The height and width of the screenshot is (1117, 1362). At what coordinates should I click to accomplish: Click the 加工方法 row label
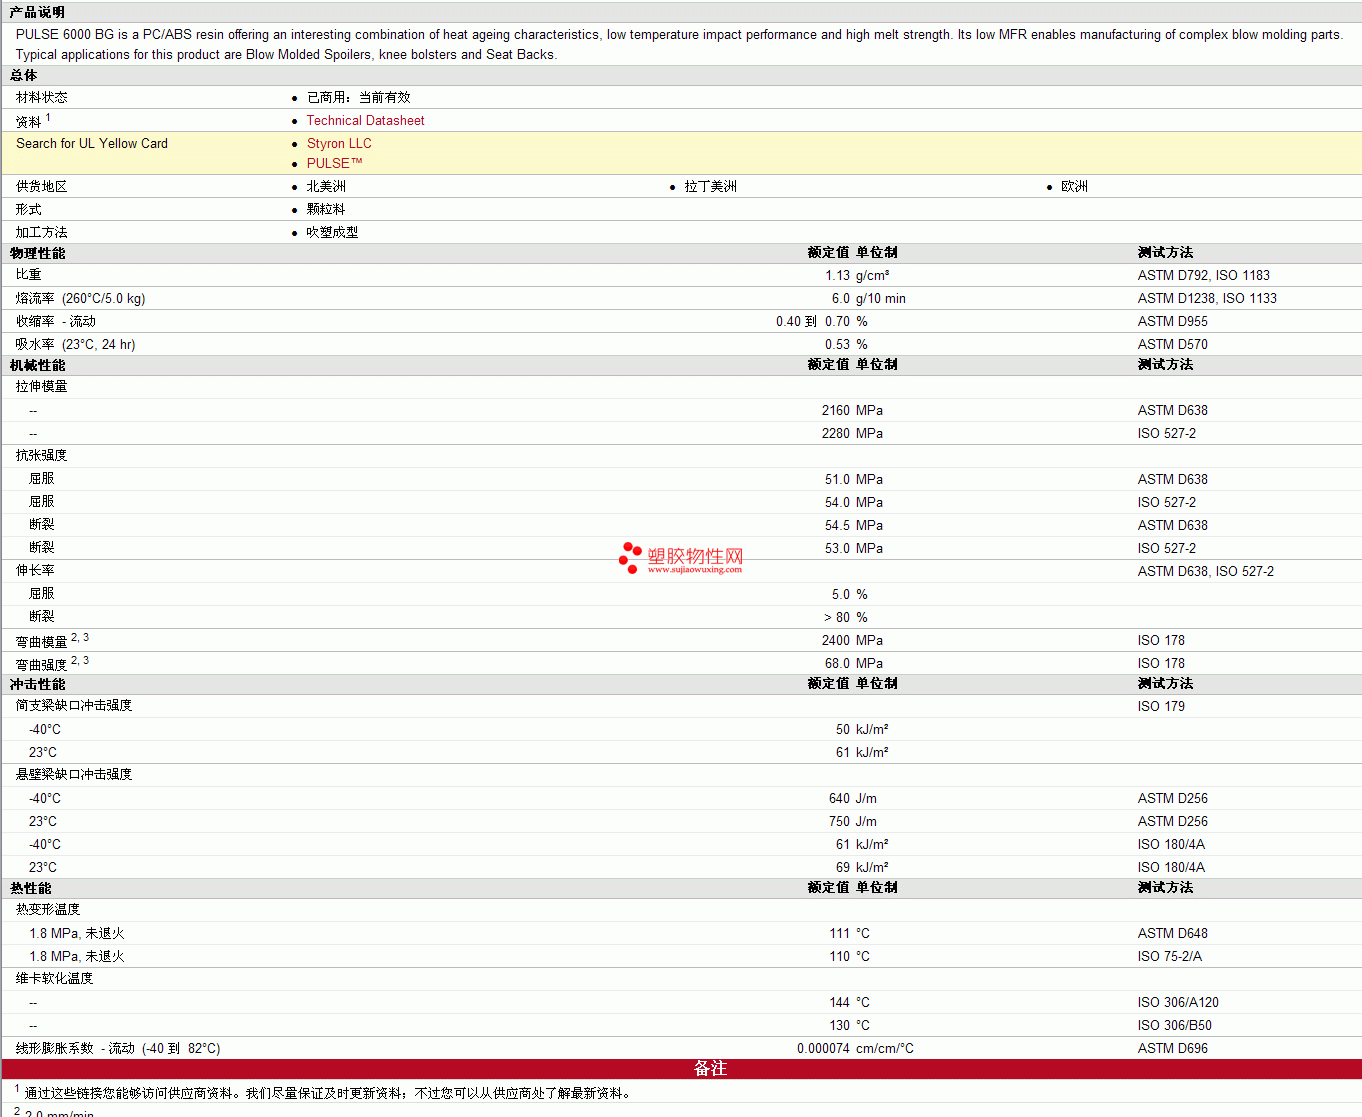pyautogui.click(x=42, y=232)
